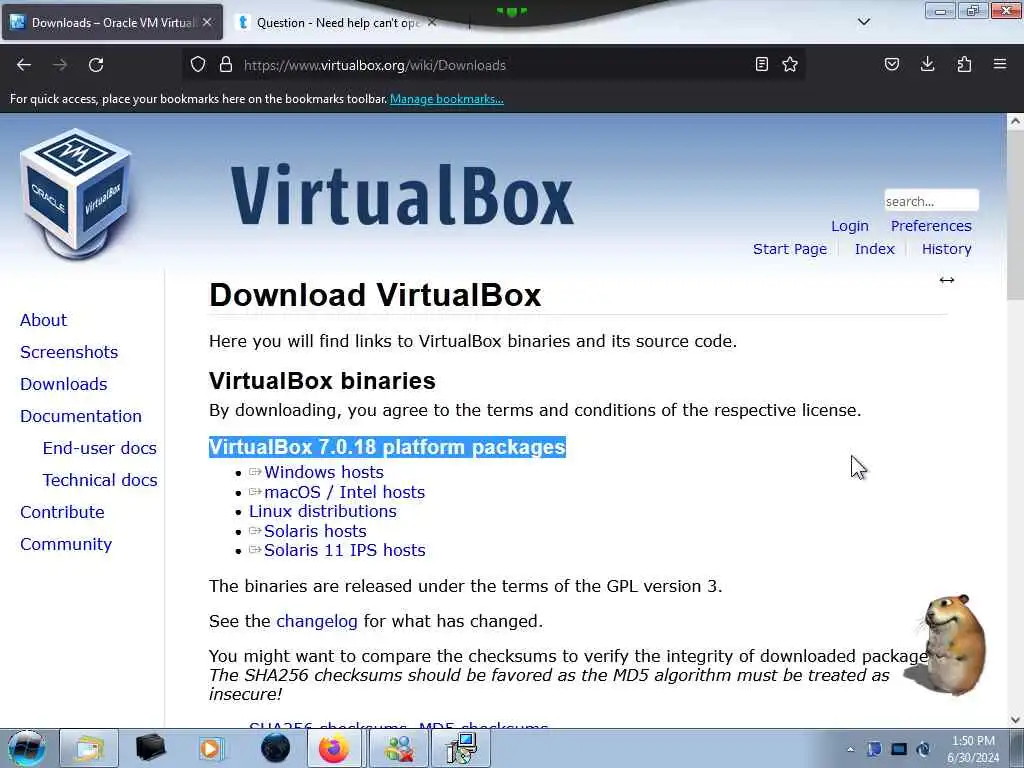
Task: Go back using the browser back arrow
Action: (x=24, y=65)
